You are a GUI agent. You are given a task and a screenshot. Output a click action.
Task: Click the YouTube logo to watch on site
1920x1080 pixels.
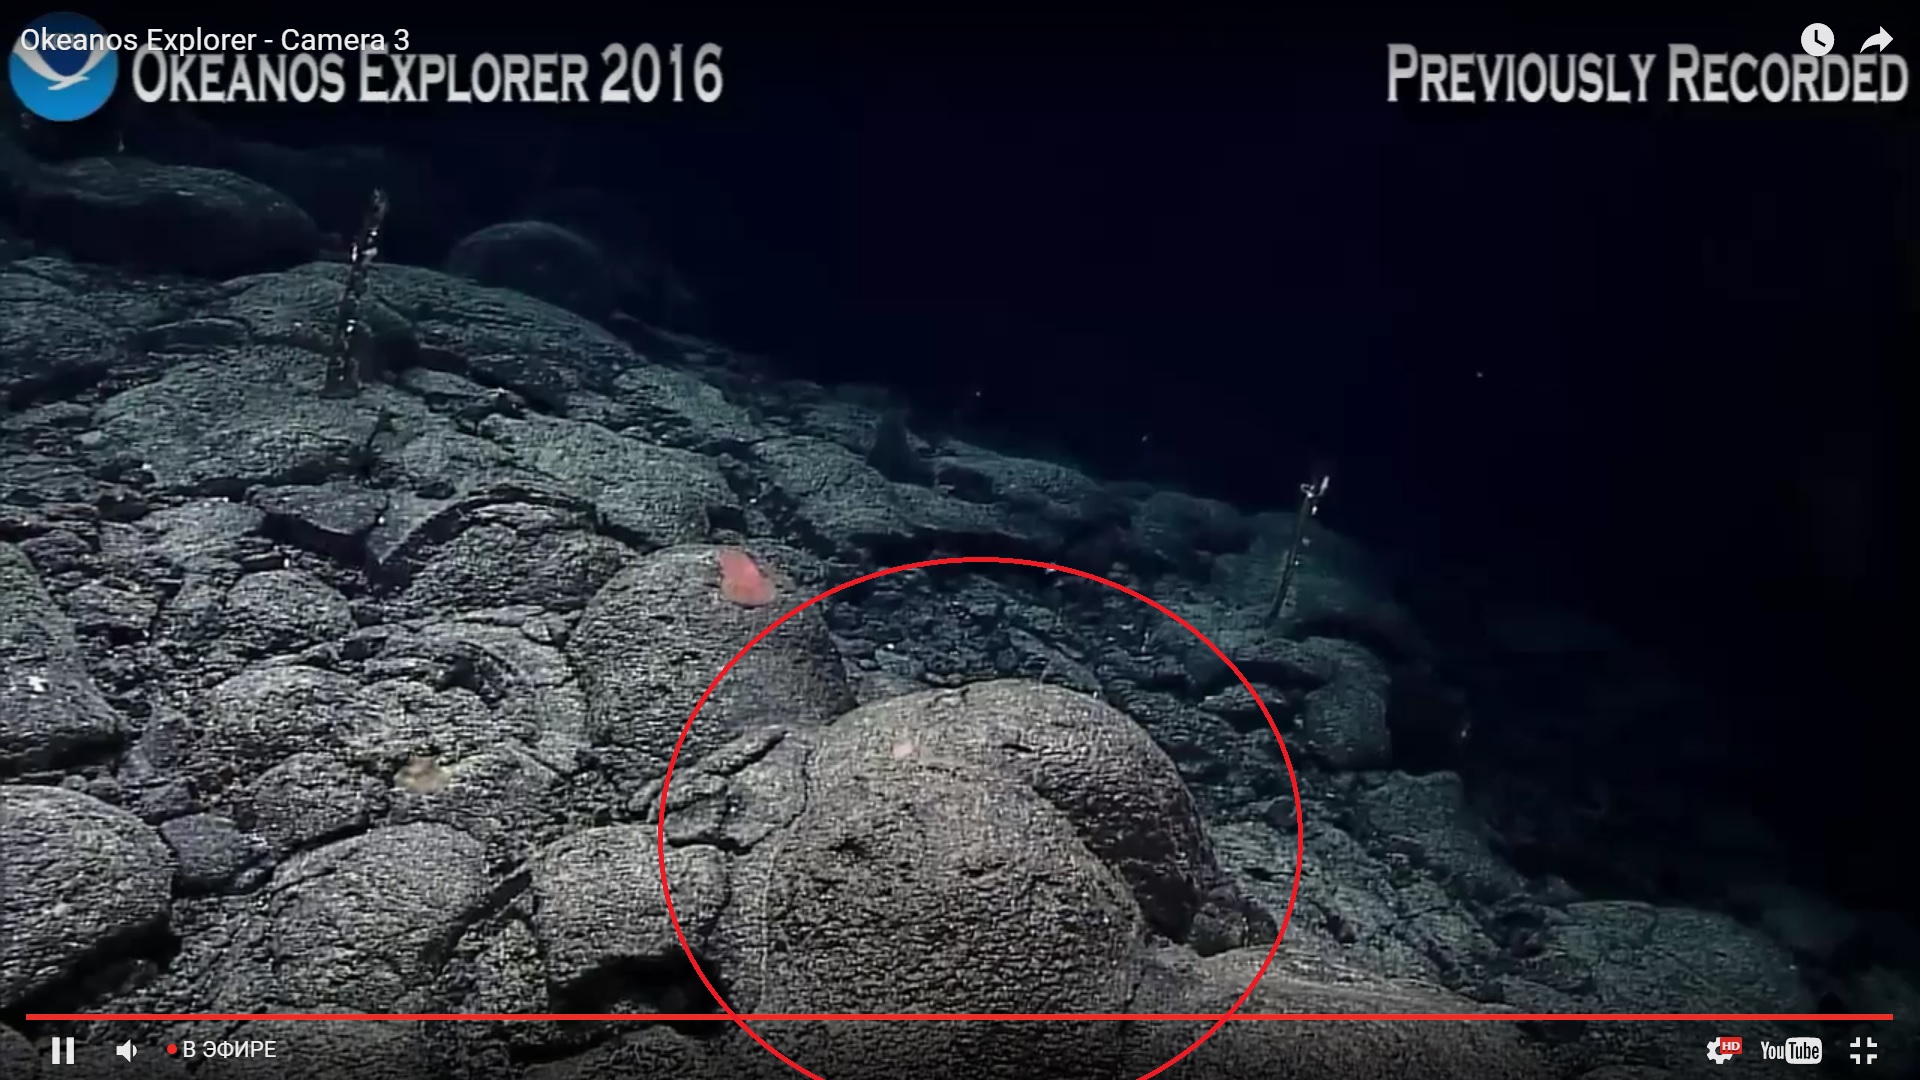pyautogui.click(x=1790, y=1050)
